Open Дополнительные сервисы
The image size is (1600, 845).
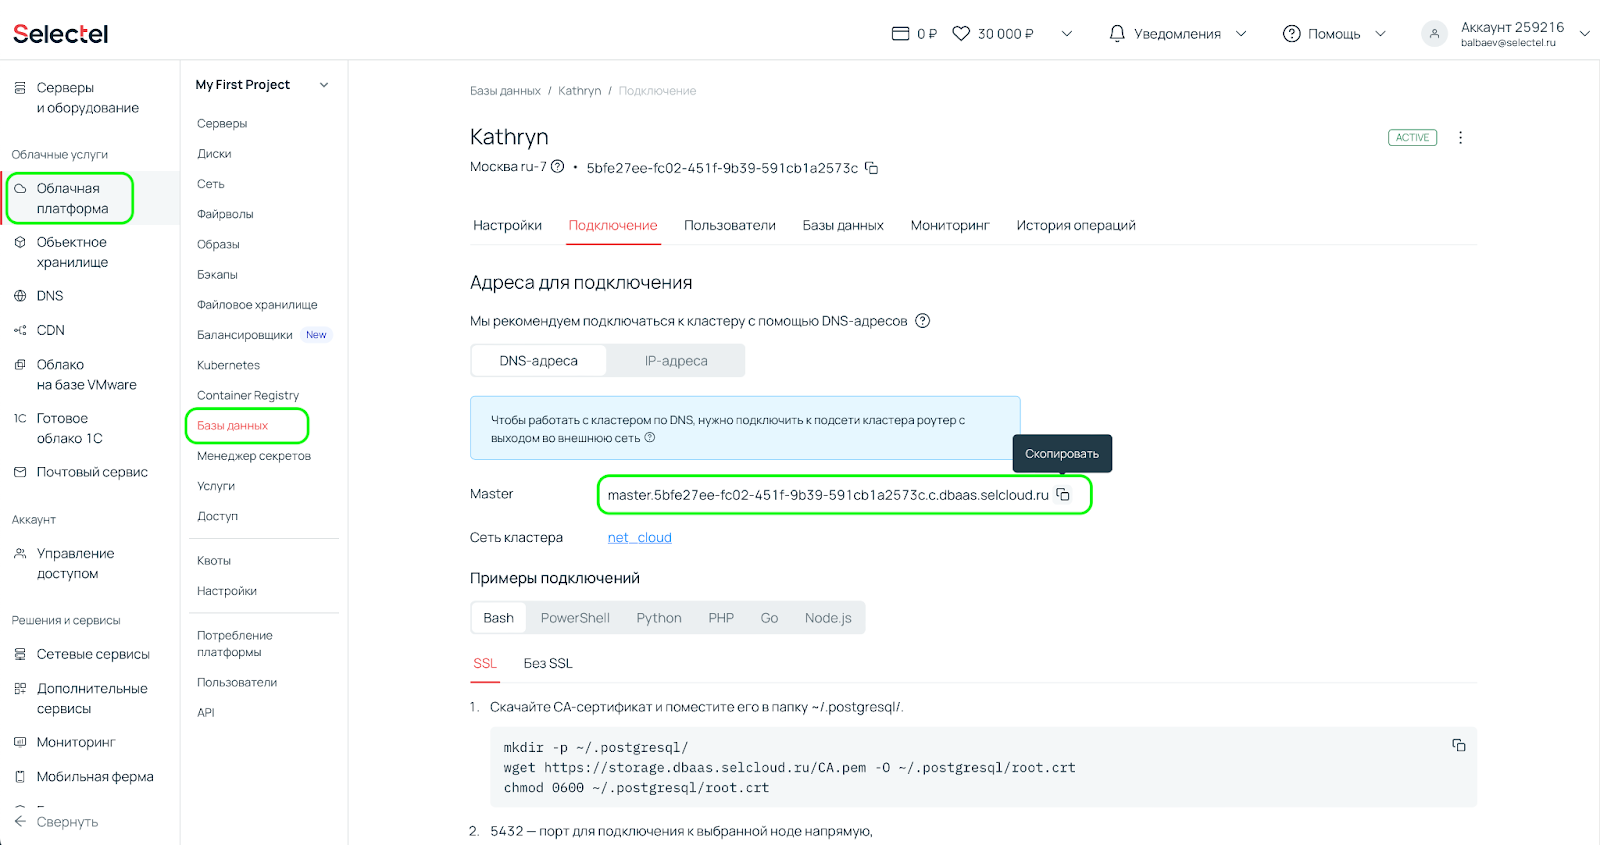[x=92, y=698]
